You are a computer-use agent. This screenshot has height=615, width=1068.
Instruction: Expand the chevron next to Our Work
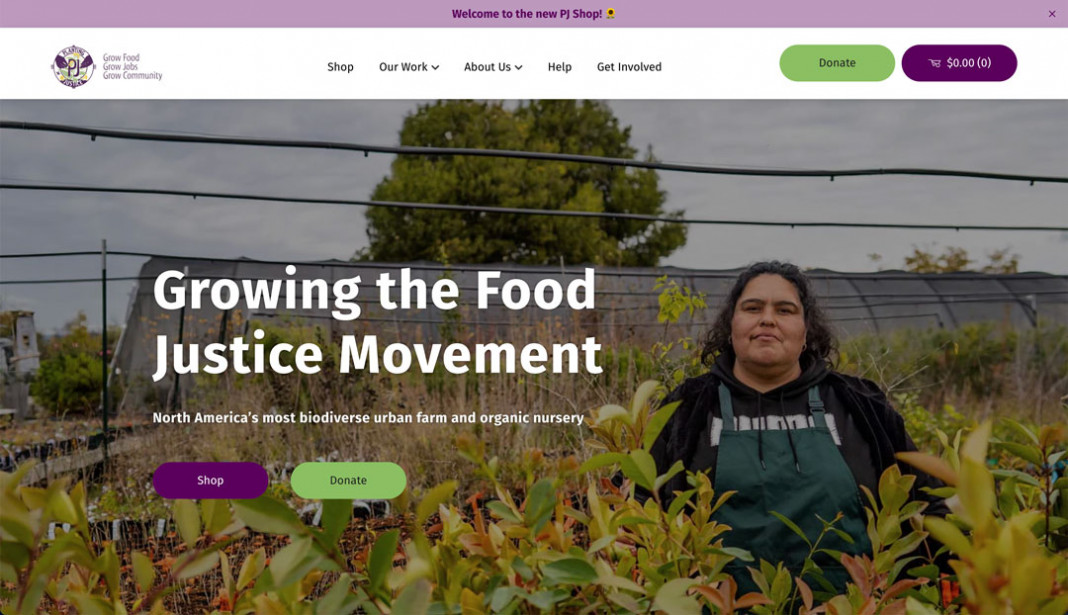[435, 67]
